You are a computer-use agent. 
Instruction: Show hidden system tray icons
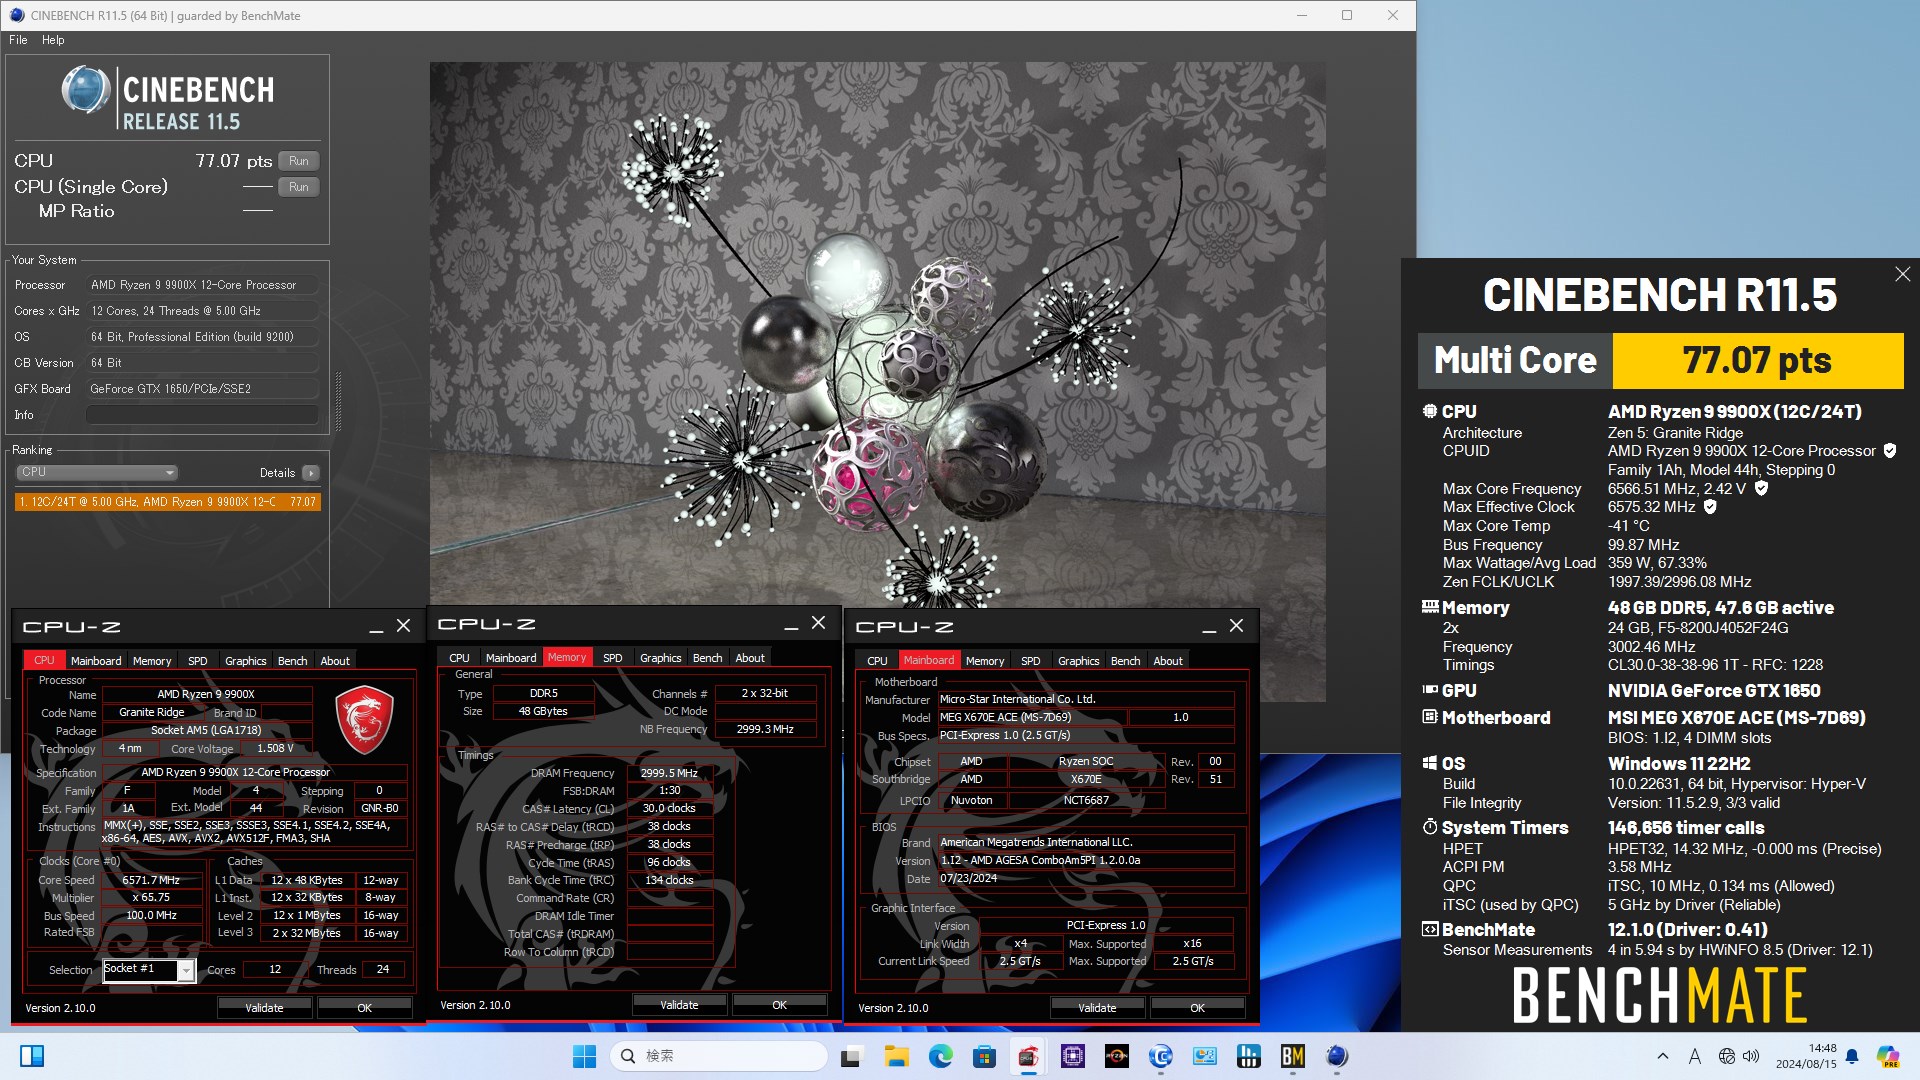click(1662, 1056)
